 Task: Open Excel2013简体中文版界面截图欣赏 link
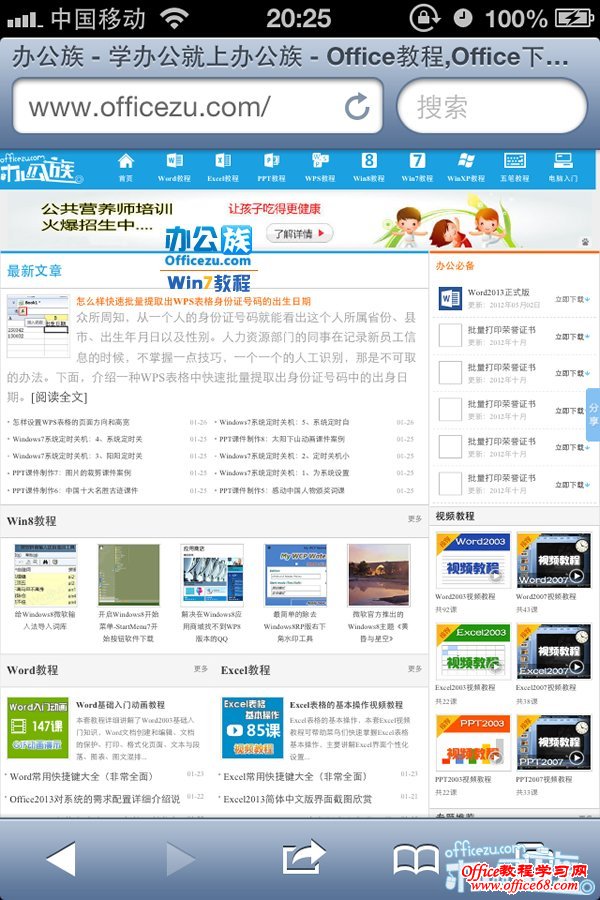point(297,799)
